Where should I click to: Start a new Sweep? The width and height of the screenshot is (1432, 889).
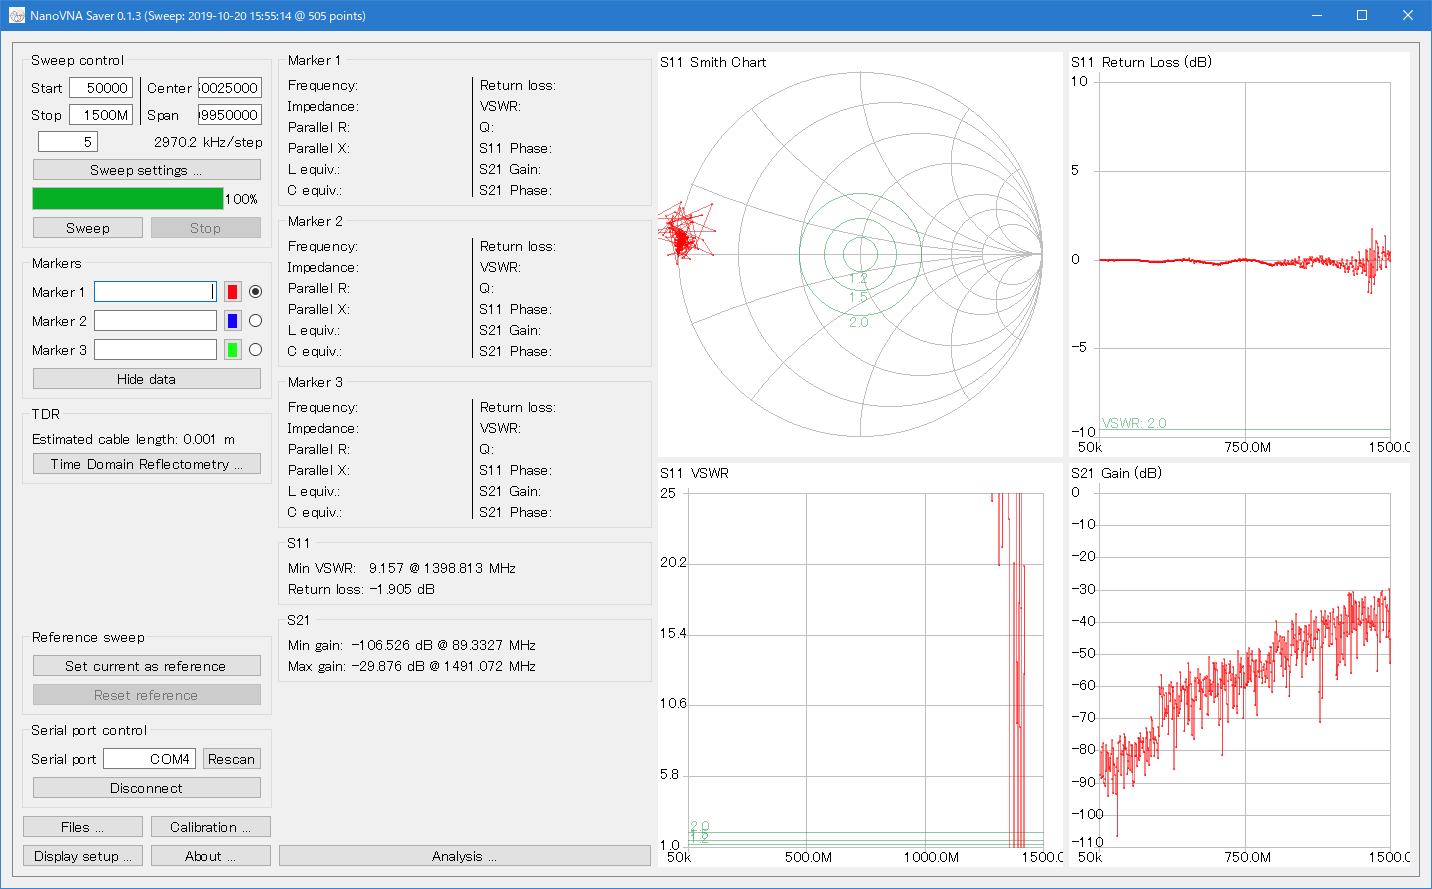pos(88,228)
